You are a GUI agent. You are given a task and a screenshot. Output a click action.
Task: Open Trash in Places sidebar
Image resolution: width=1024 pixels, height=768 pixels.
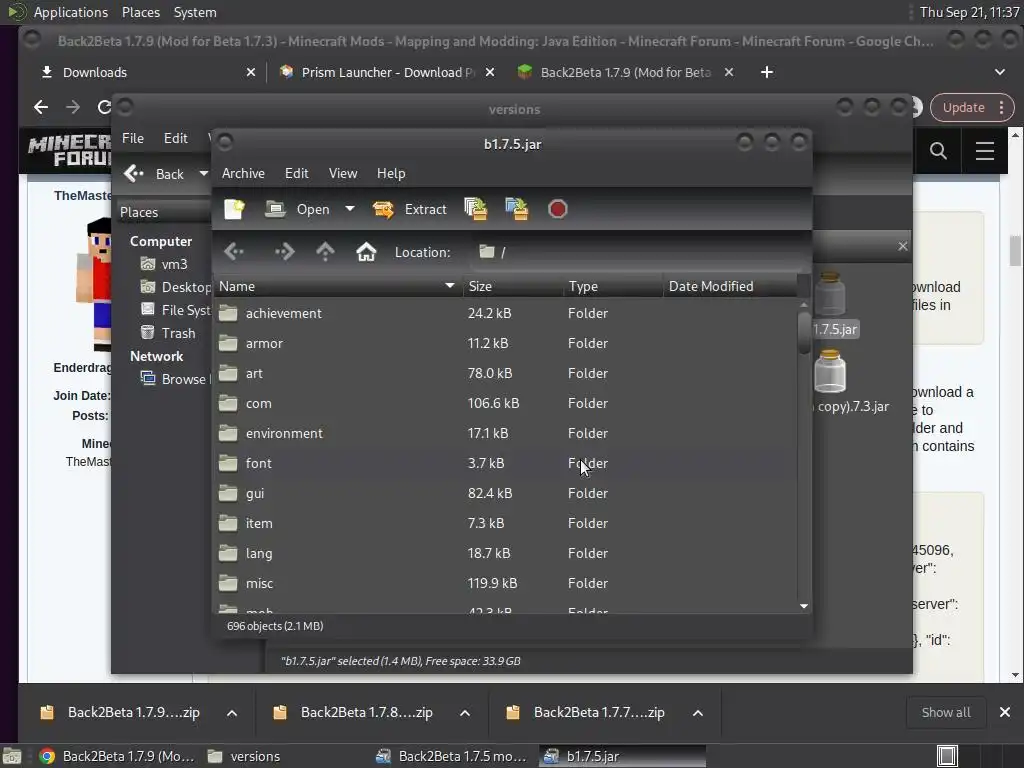click(x=168, y=333)
